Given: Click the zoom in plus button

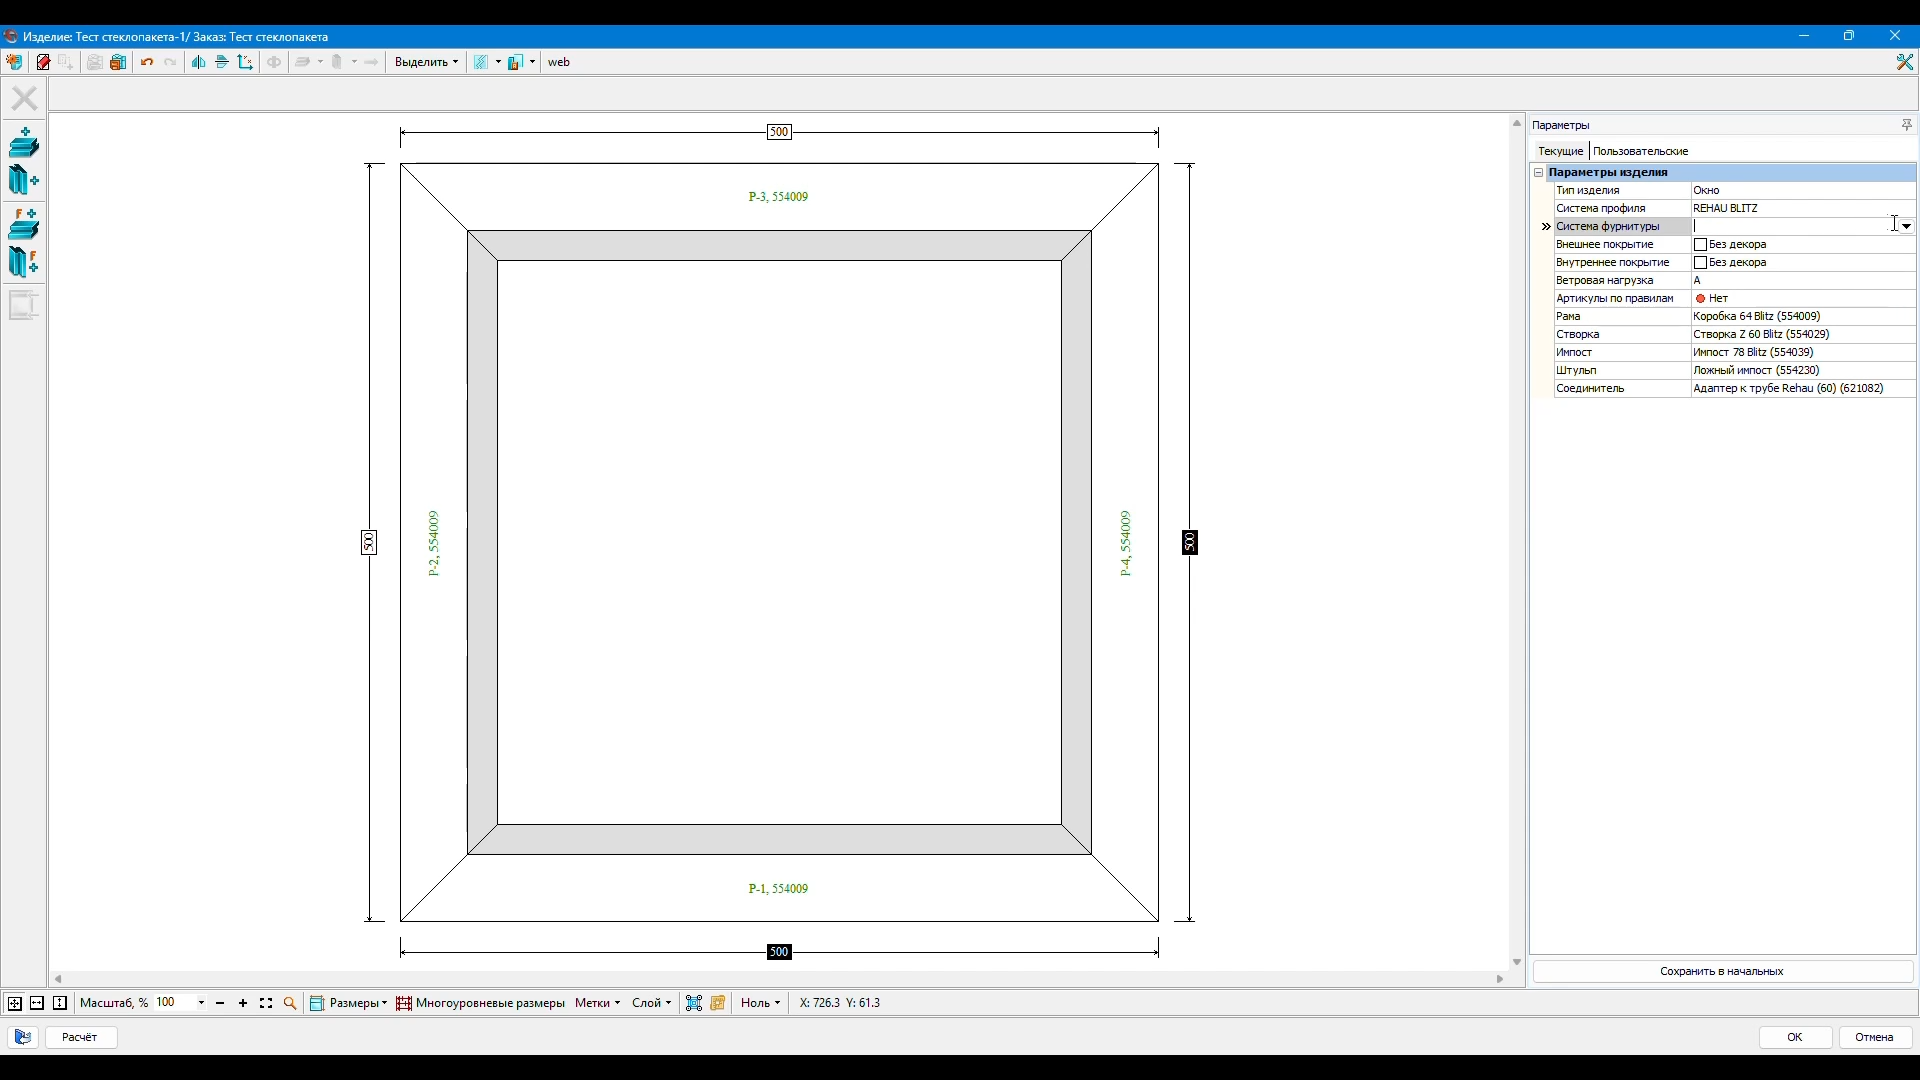Looking at the screenshot, I should (x=243, y=1003).
